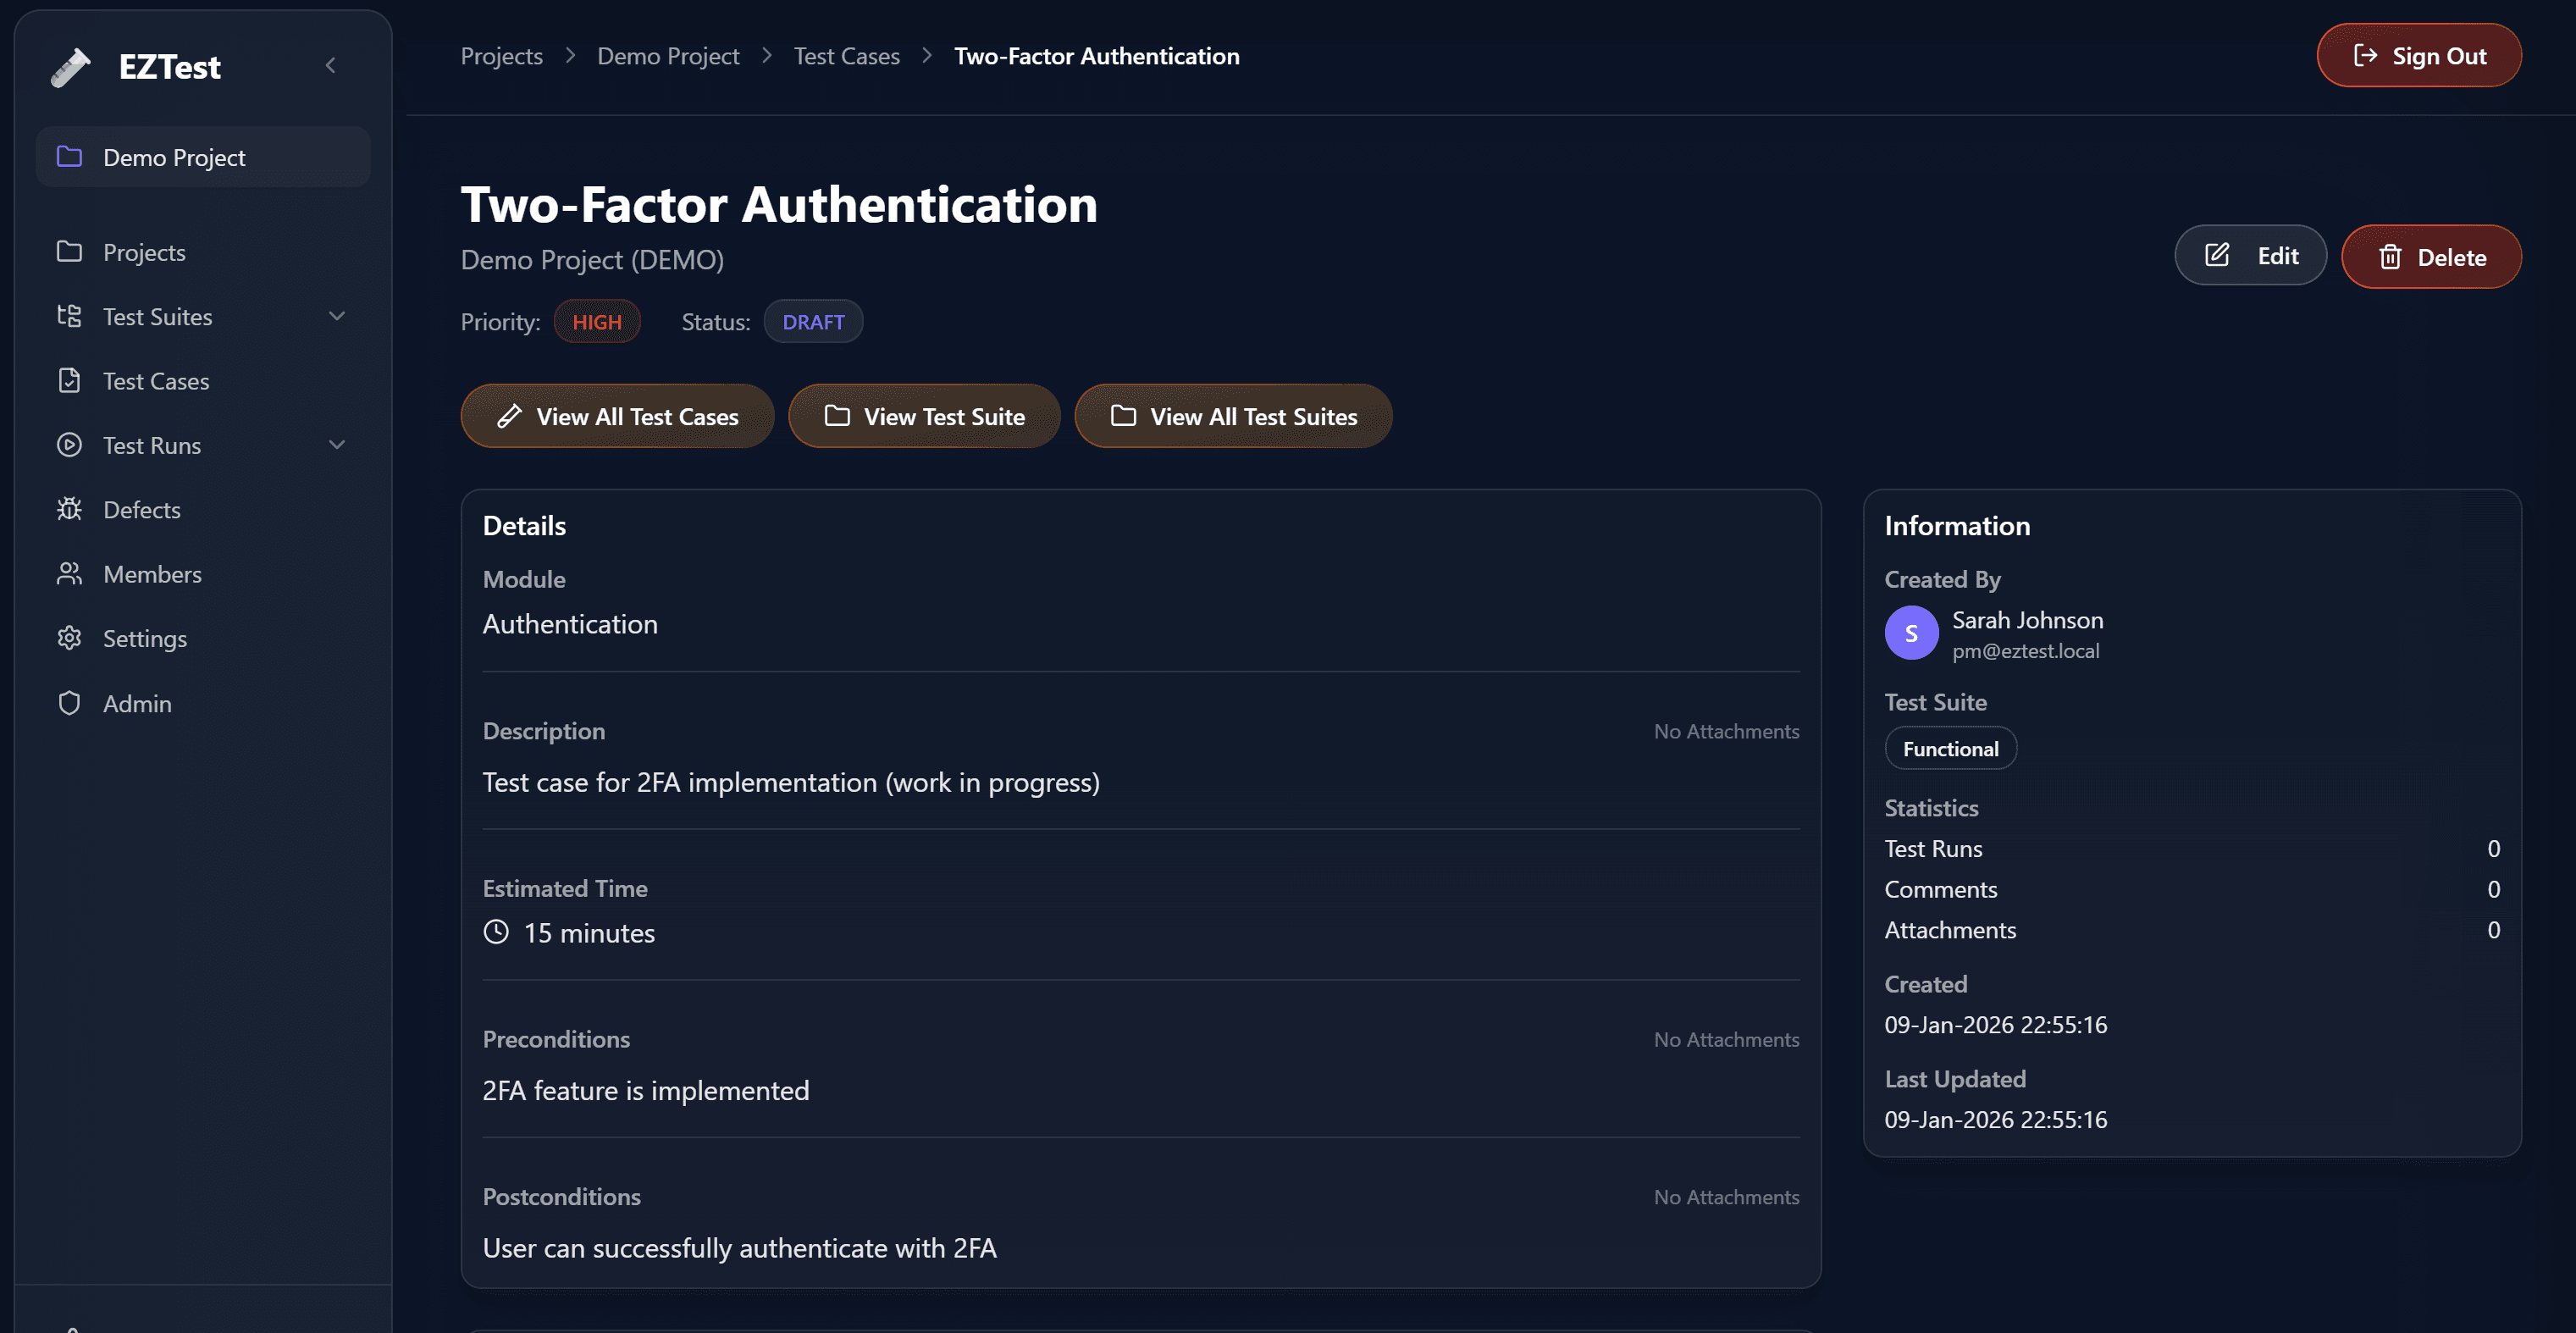This screenshot has height=1333, width=2576.
Task: Open Defects via the bug icon
Action: 69,509
